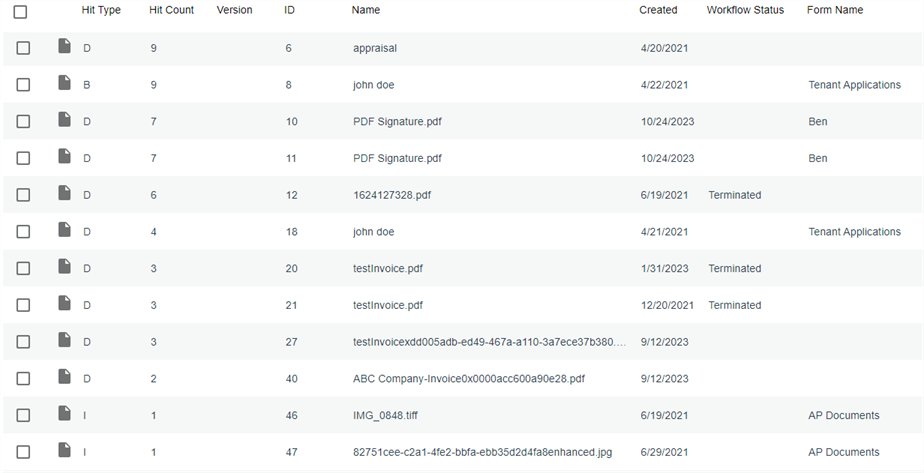Check box for testInvoice.pdf ID 20
This screenshot has width=924, height=473.
(23, 268)
